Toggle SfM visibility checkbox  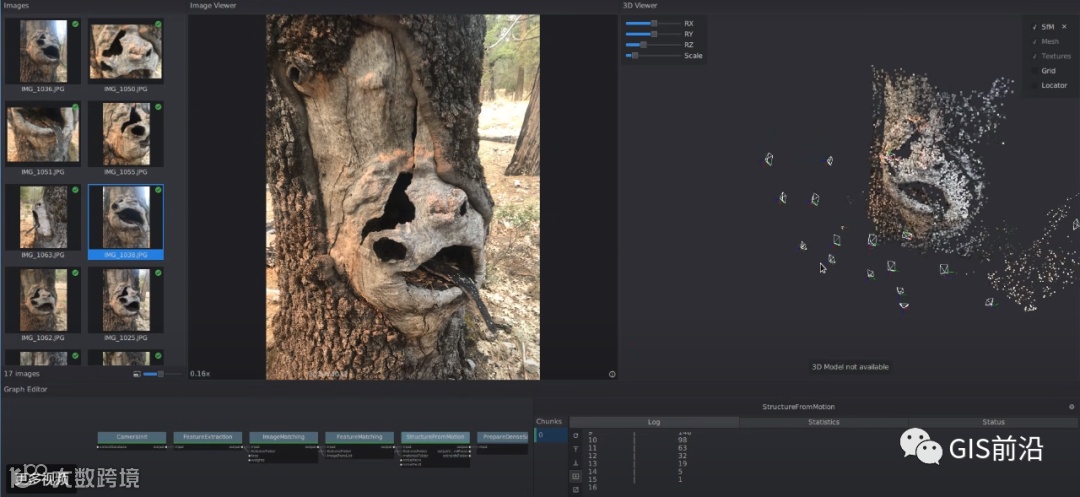tap(1034, 27)
